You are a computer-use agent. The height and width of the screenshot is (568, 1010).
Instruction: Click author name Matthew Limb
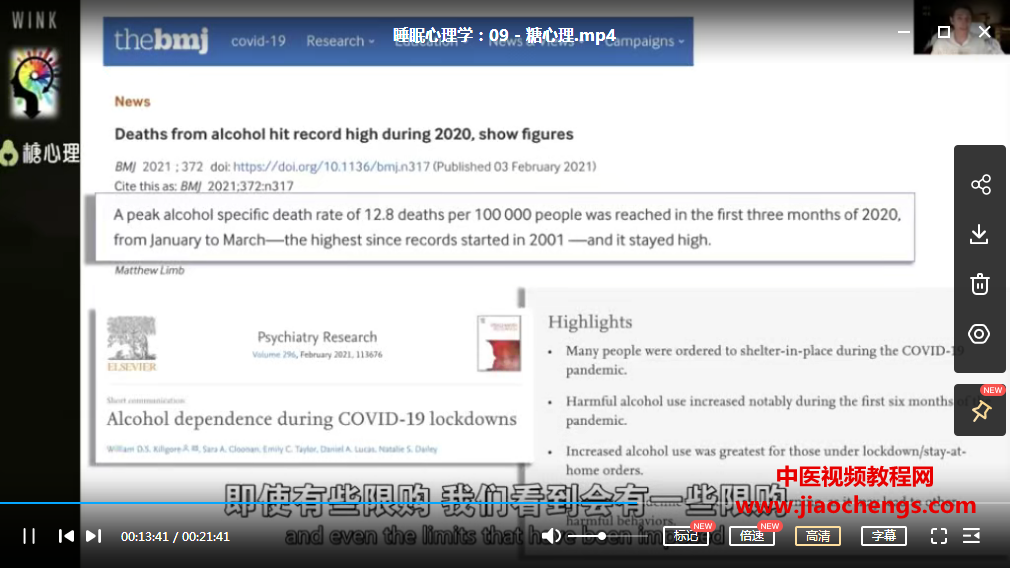click(x=149, y=270)
